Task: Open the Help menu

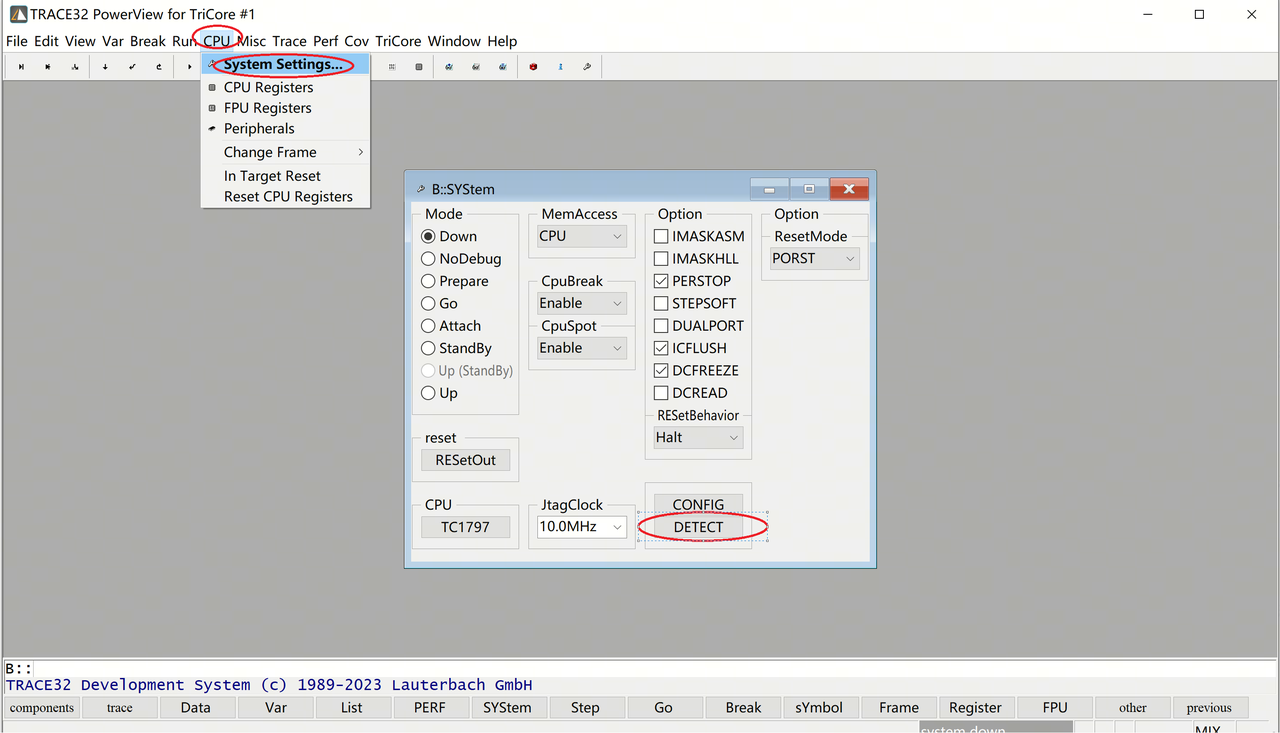Action: 502,41
